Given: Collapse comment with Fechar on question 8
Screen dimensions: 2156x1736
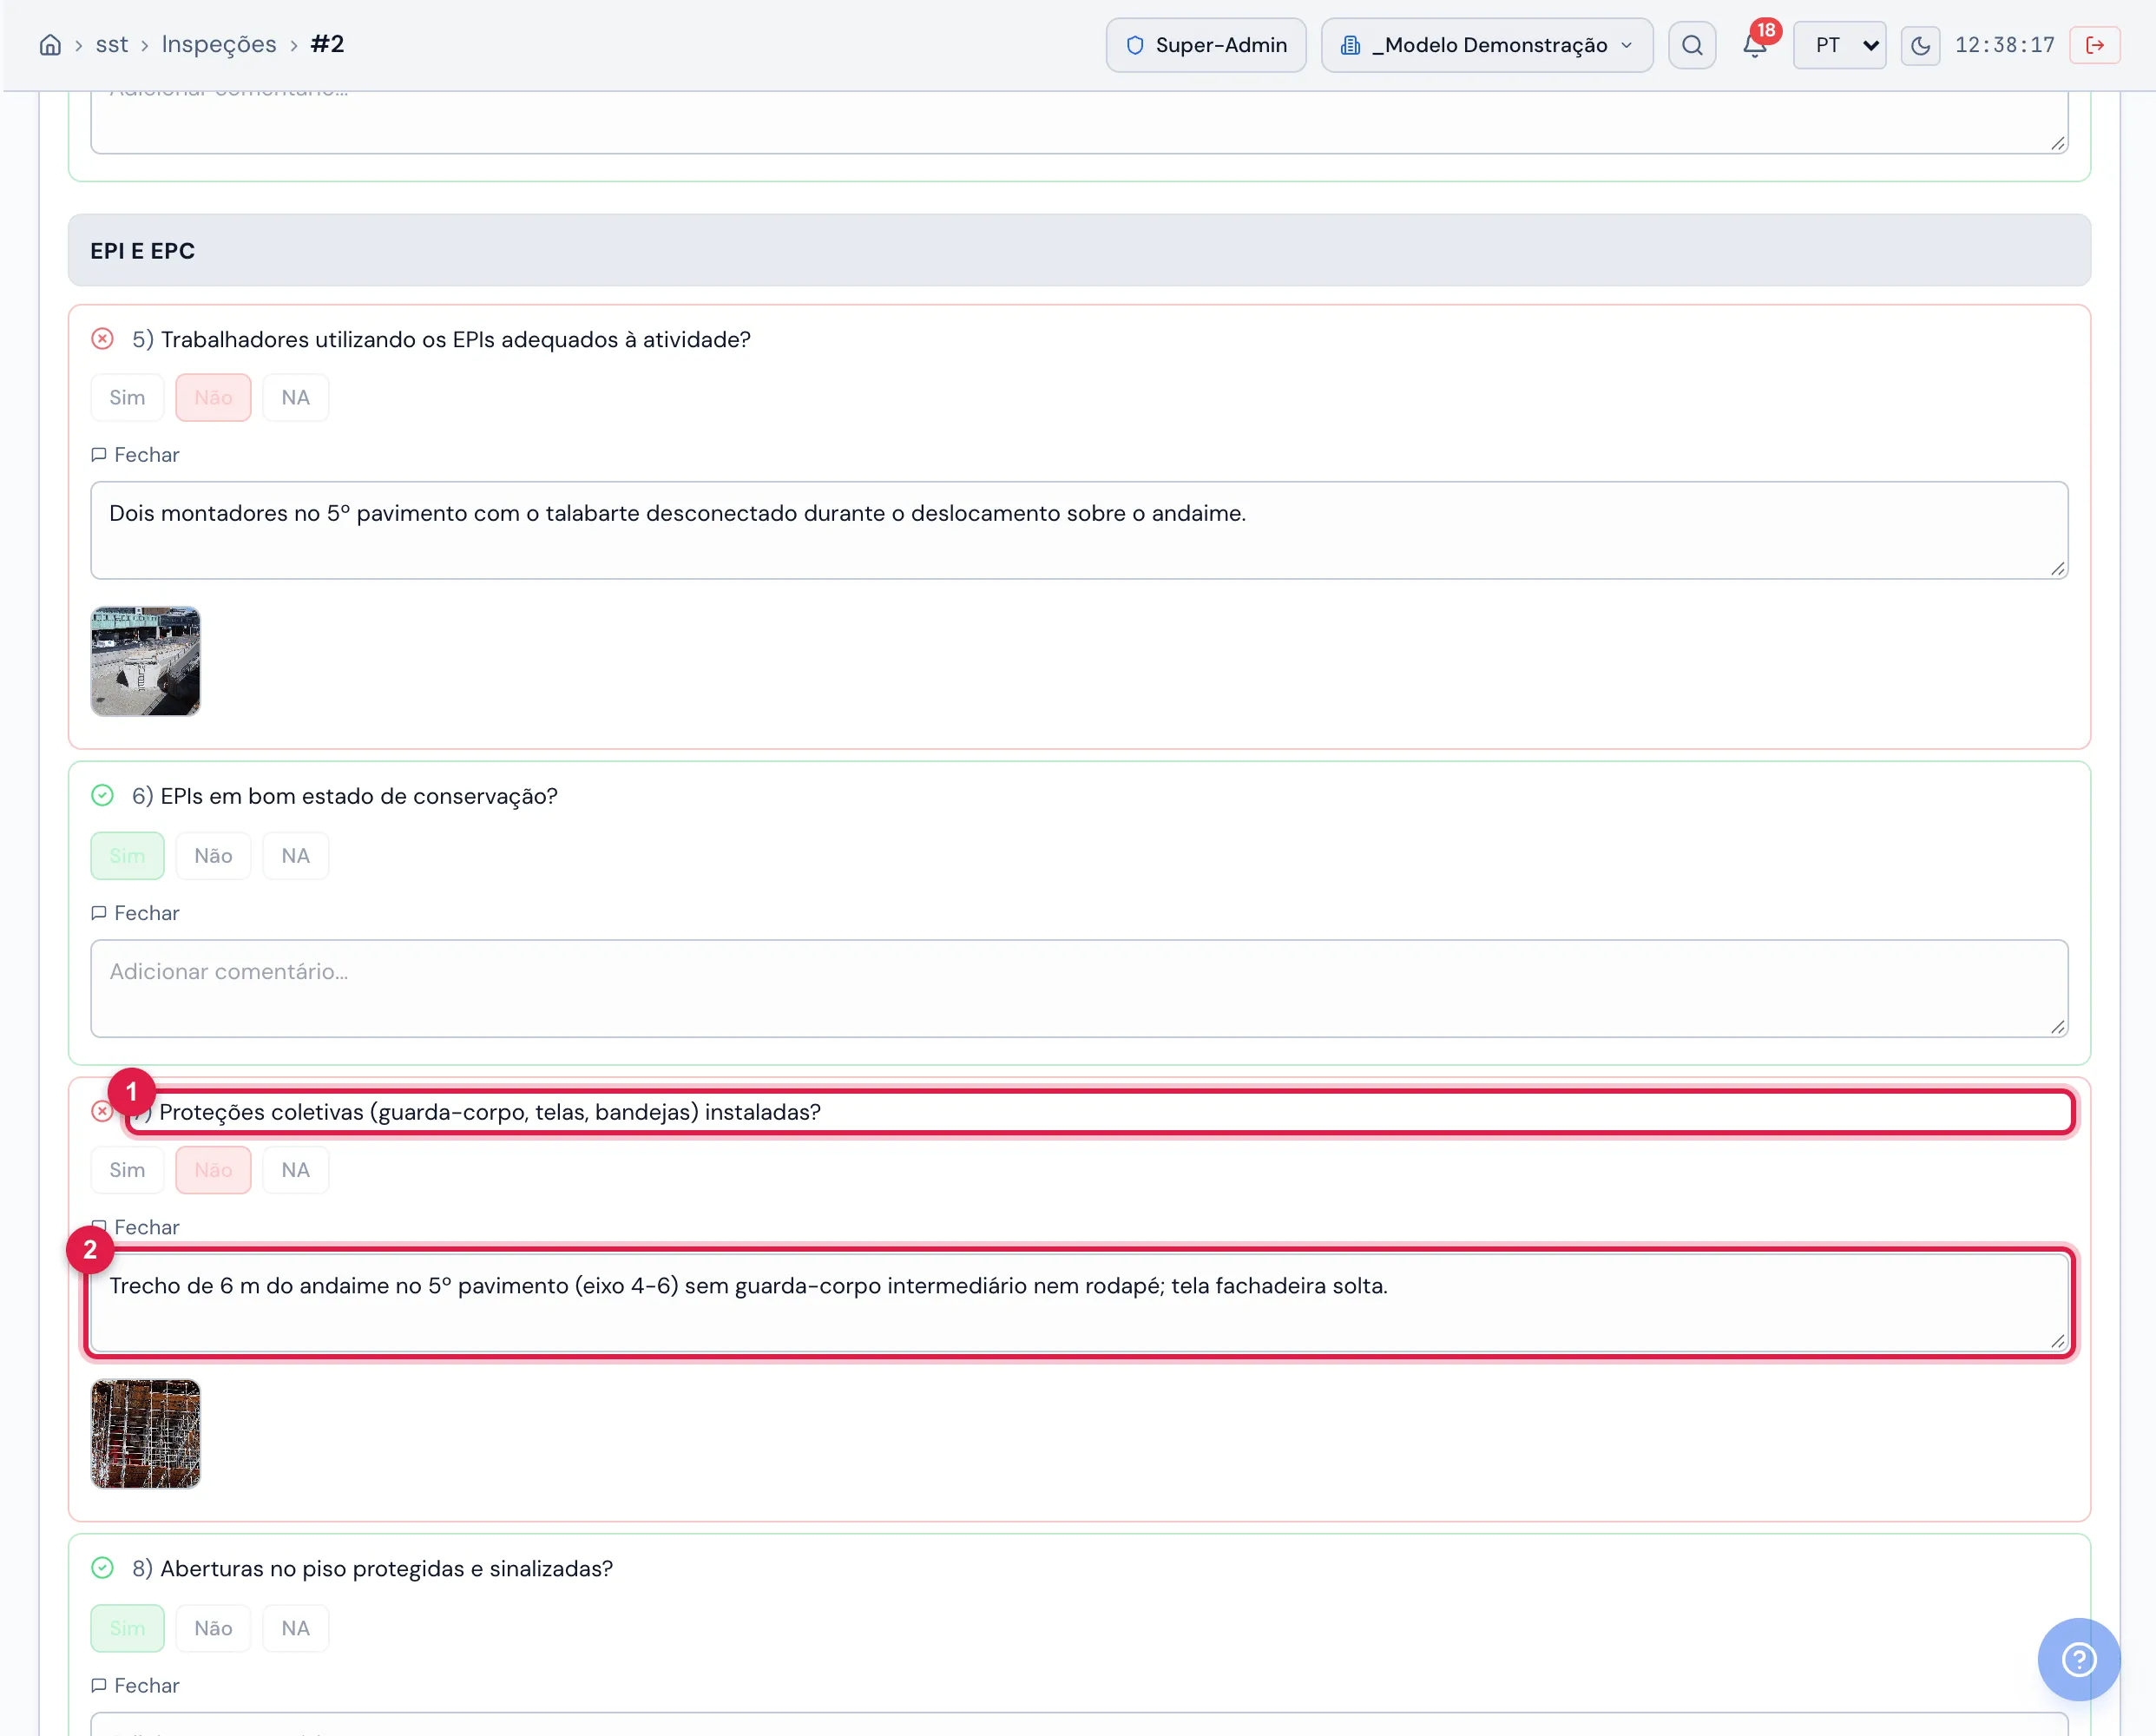Looking at the screenshot, I should pyautogui.click(x=135, y=1686).
